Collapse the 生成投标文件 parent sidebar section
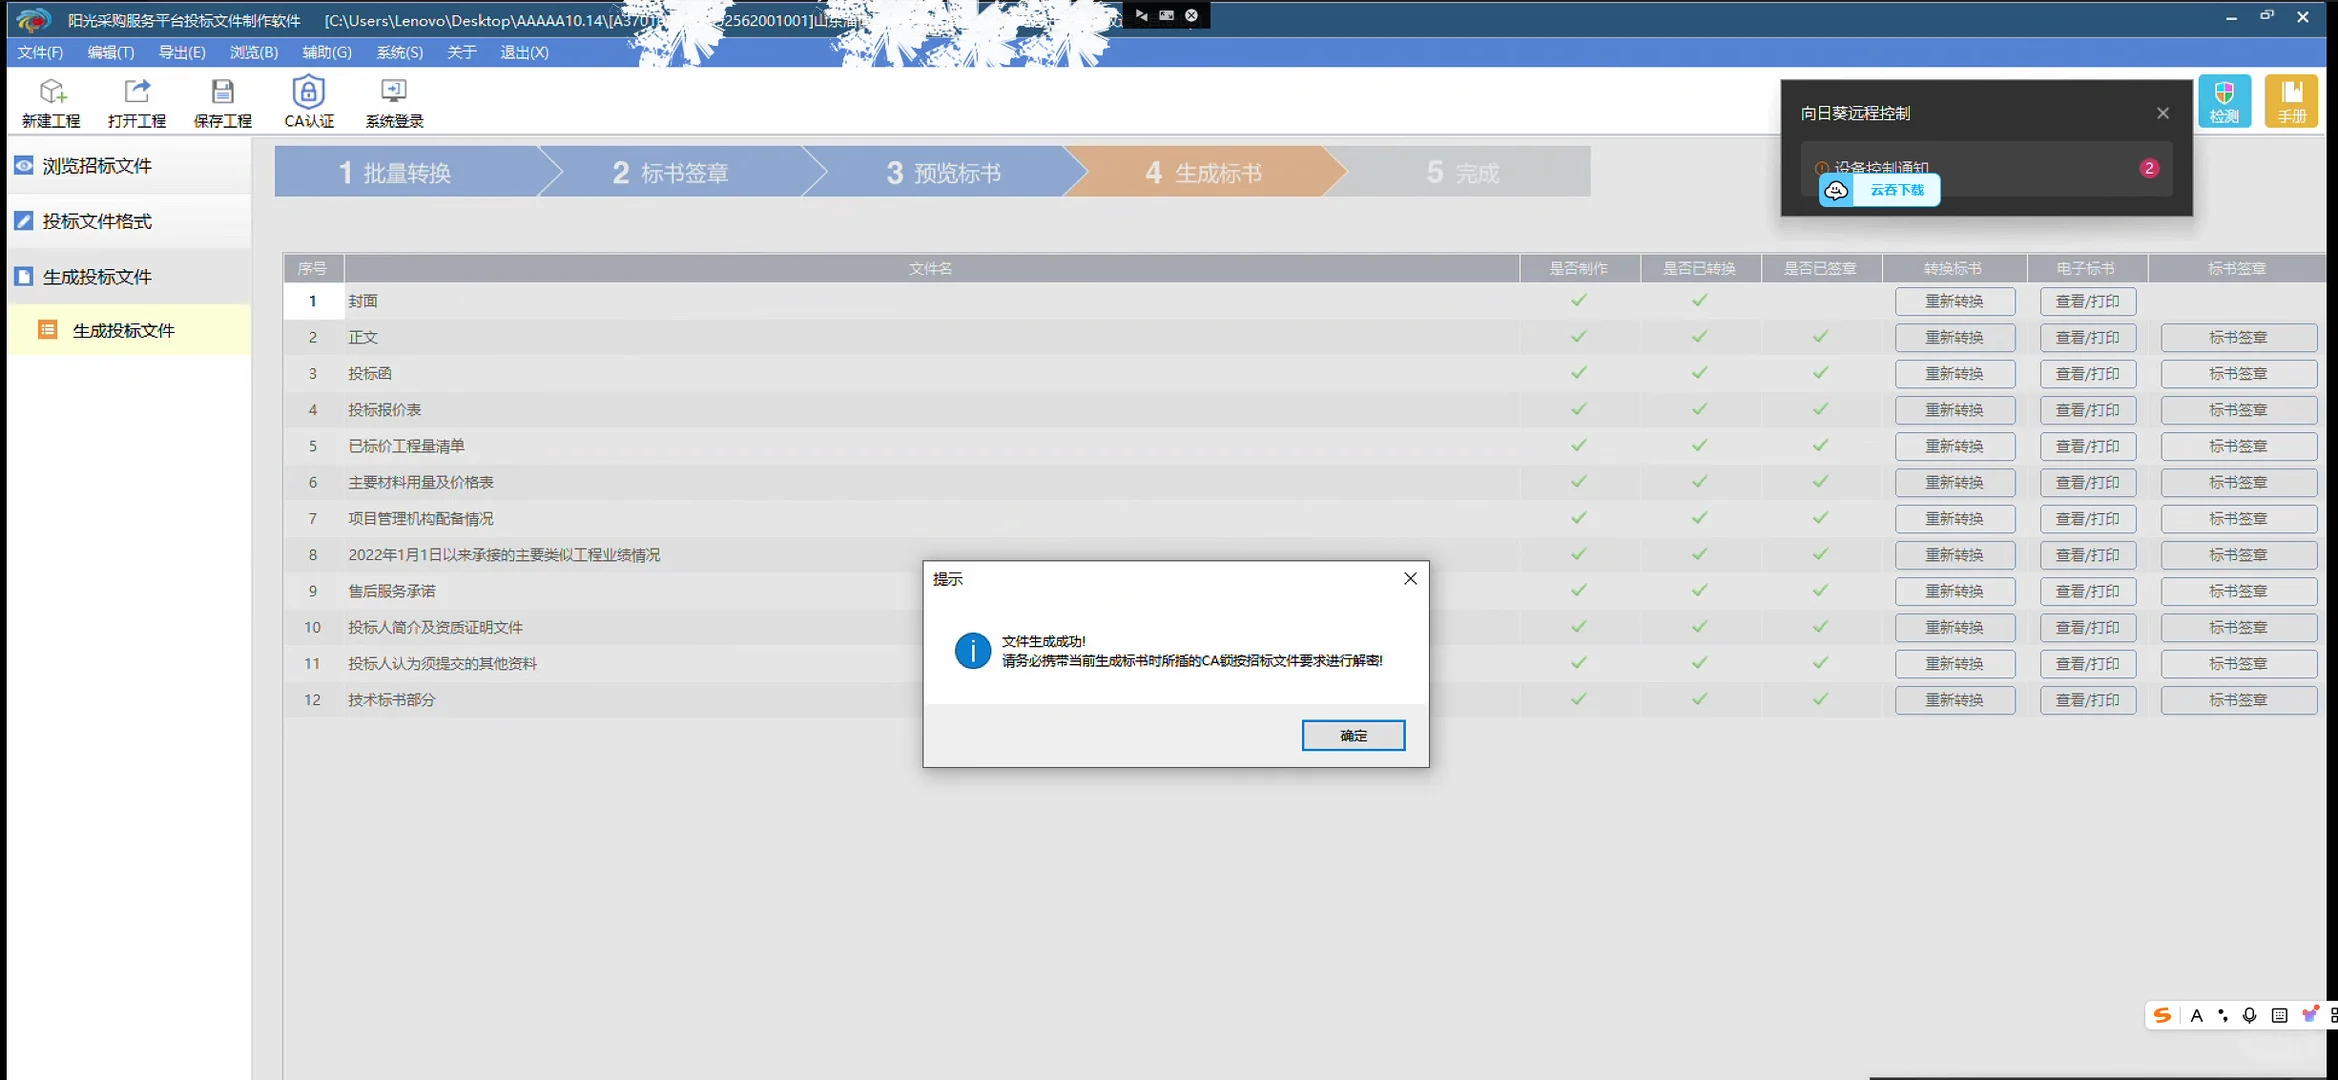Viewport: 2338px width, 1080px height. pyautogui.click(x=97, y=277)
